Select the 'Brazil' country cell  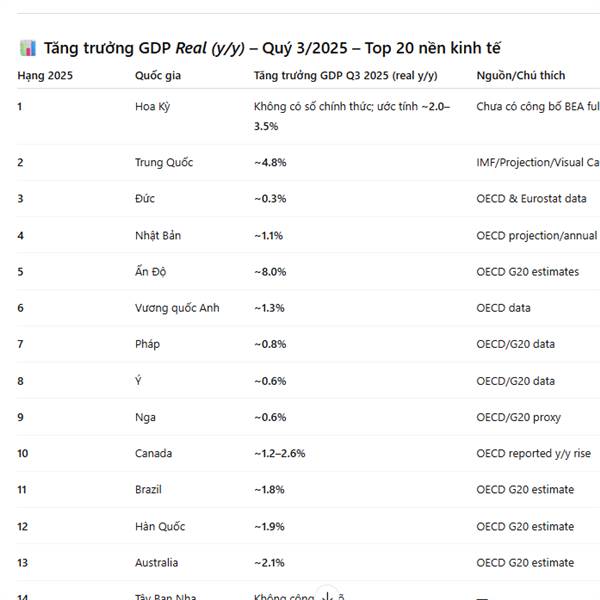tap(150, 490)
